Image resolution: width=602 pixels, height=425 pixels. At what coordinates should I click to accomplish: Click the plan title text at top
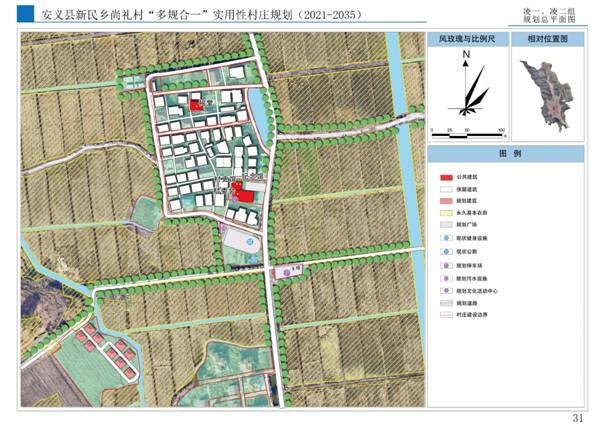[202, 15]
